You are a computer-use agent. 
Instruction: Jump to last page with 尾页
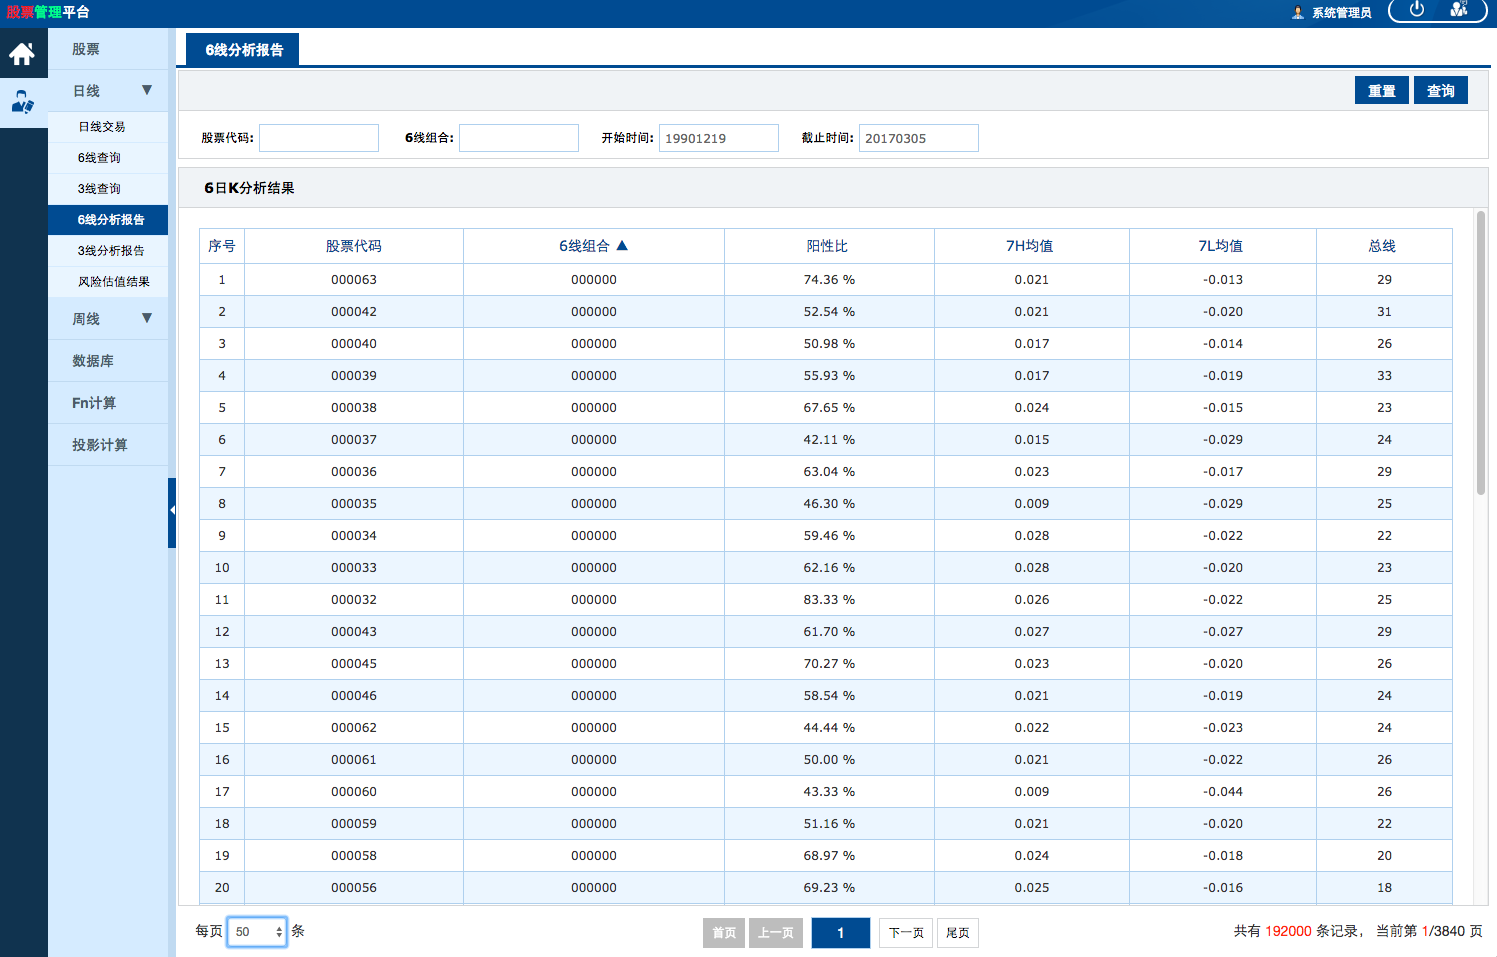(x=957, y=933)
